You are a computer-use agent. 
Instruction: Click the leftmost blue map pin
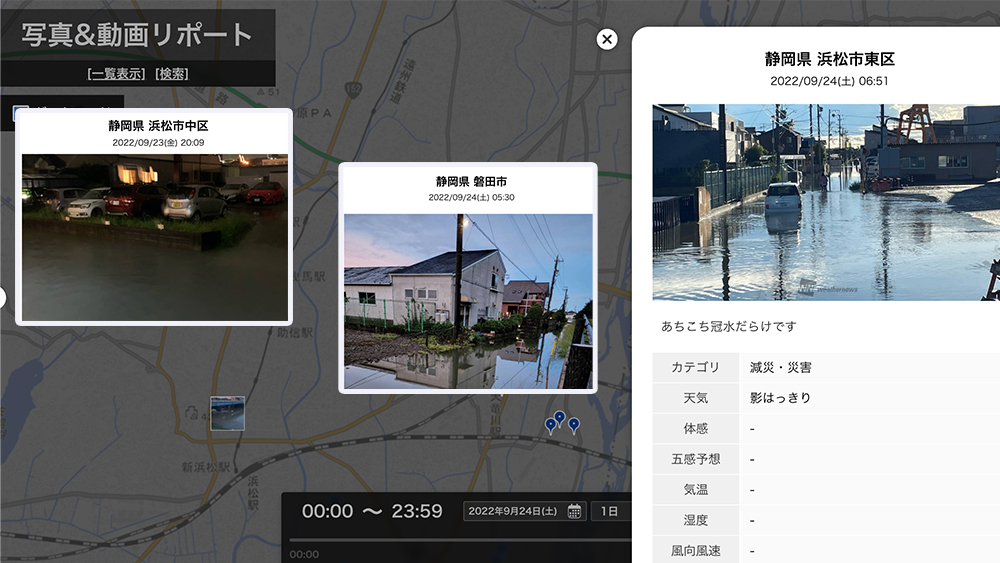(550, 426)
